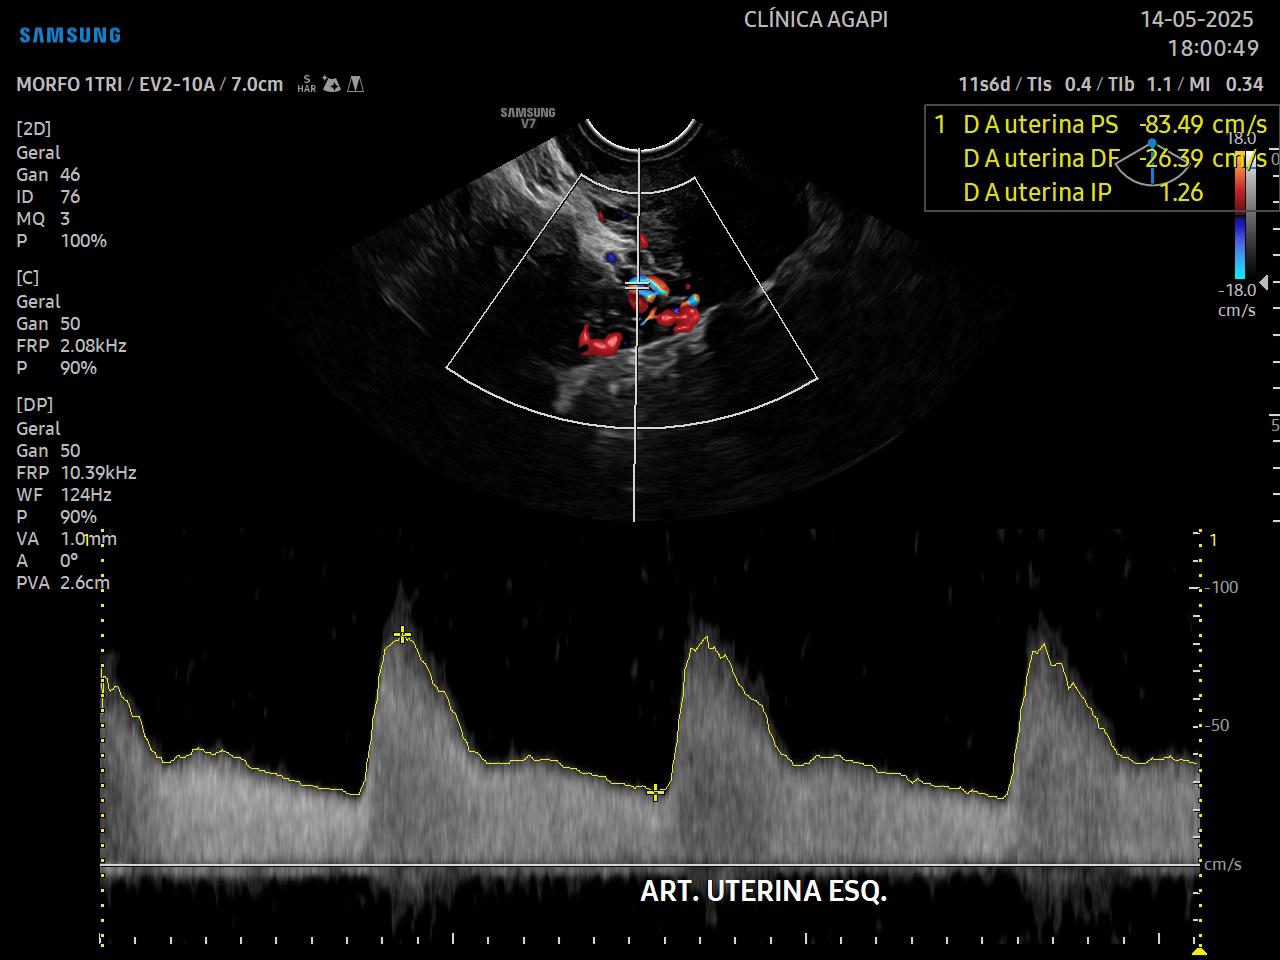Screen dimensions: 1280x960
Task: Click the Doppler sample volume gate marker
Action: 636,286
